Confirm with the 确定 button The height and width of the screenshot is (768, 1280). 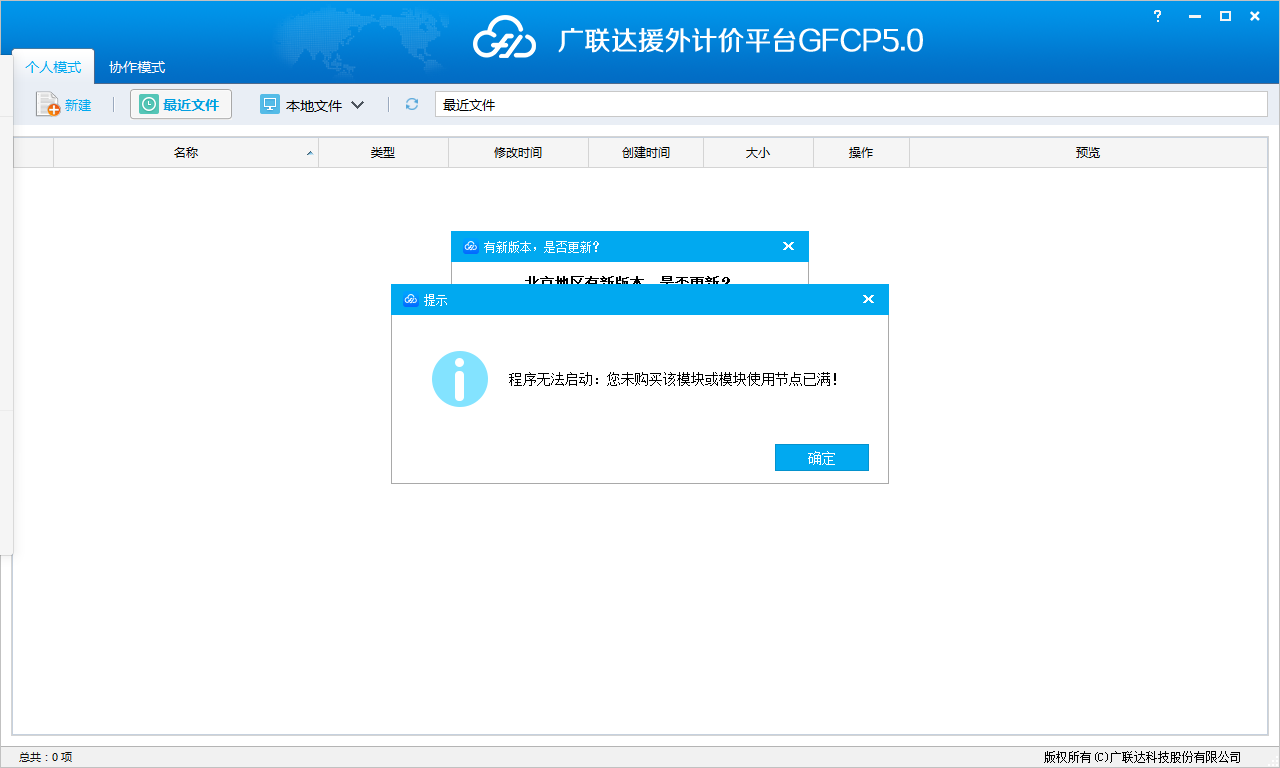click(822, 458)
